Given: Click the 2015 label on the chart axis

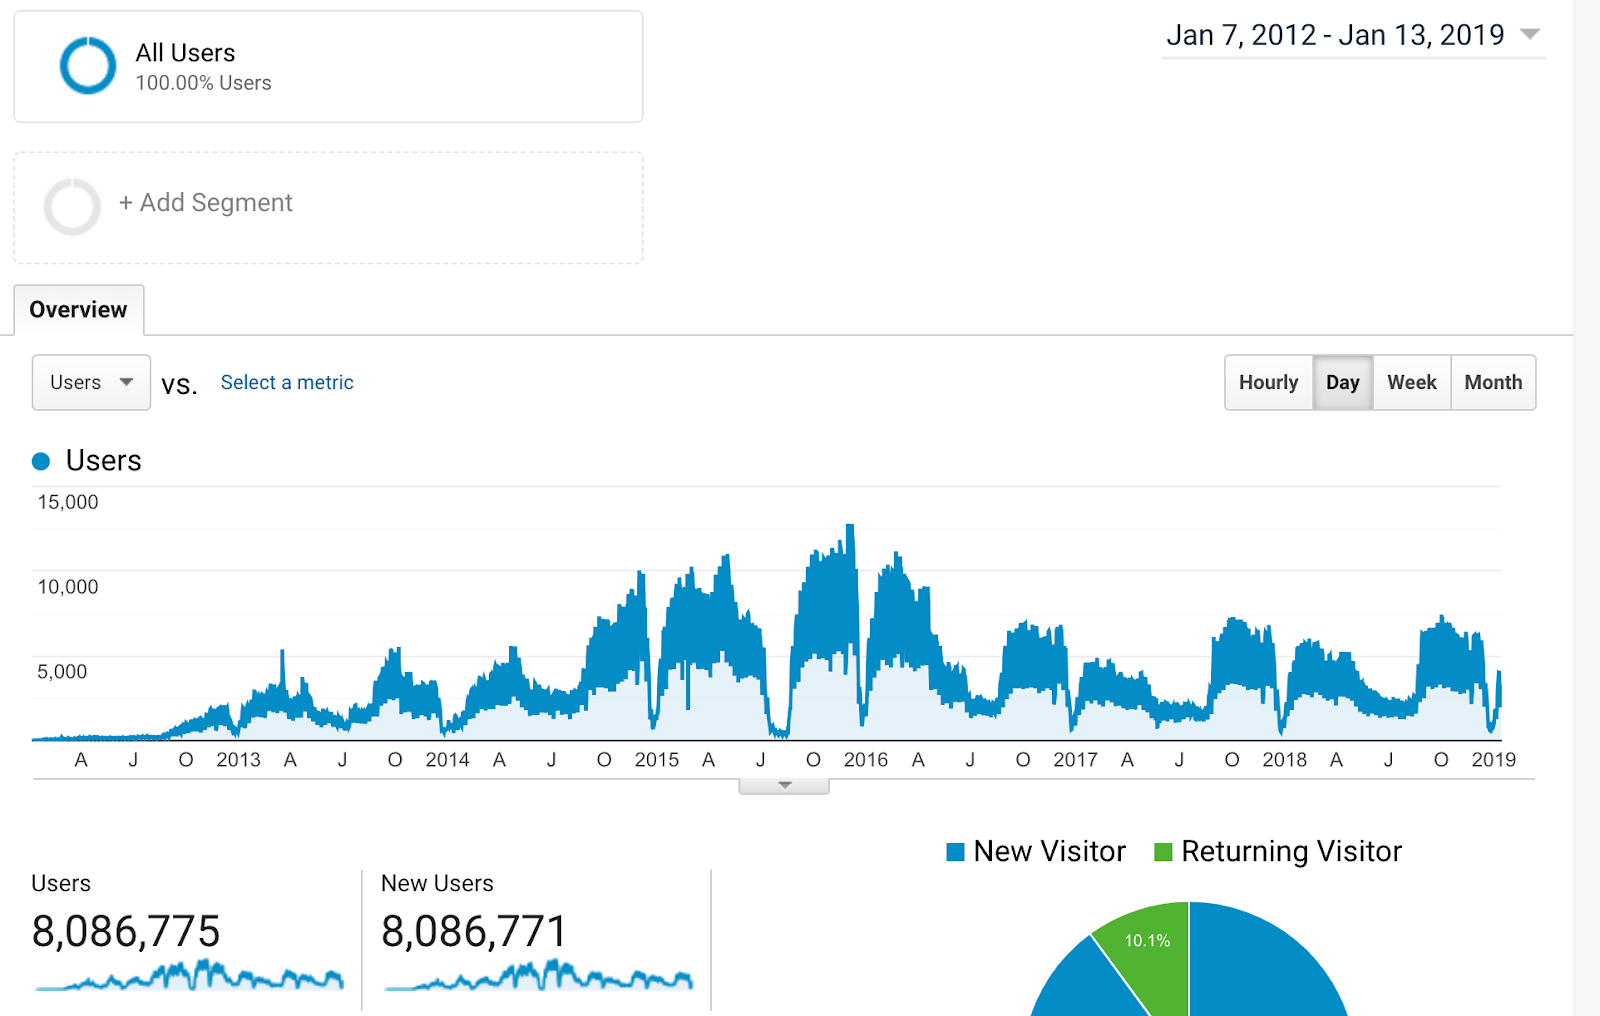Looking at the screenshot, I should 657,760.
